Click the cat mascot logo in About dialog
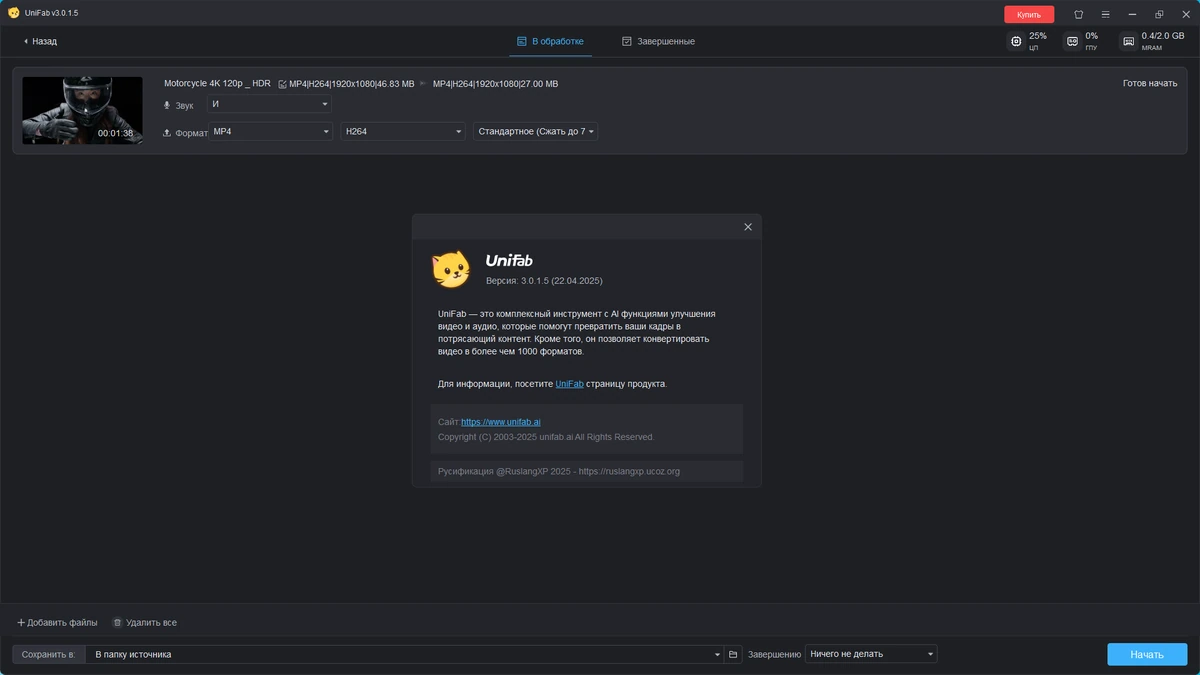1200x675 pixels. click(x=451, y=269)
